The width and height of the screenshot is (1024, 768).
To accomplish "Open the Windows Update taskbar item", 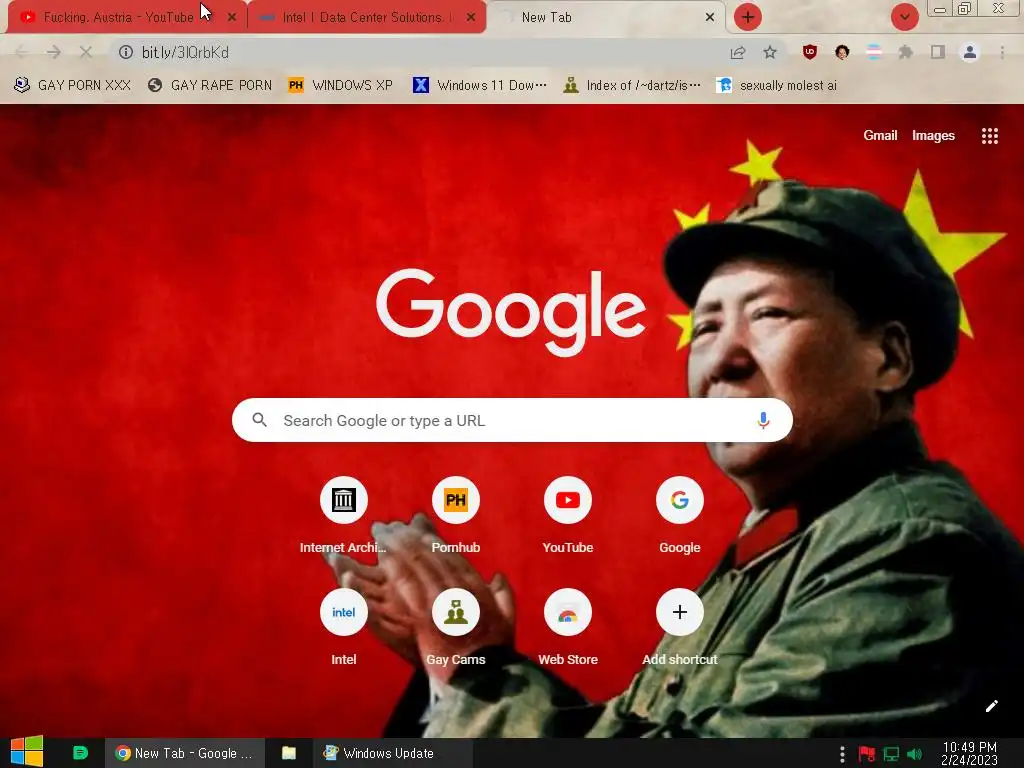I will pos(392,753).
